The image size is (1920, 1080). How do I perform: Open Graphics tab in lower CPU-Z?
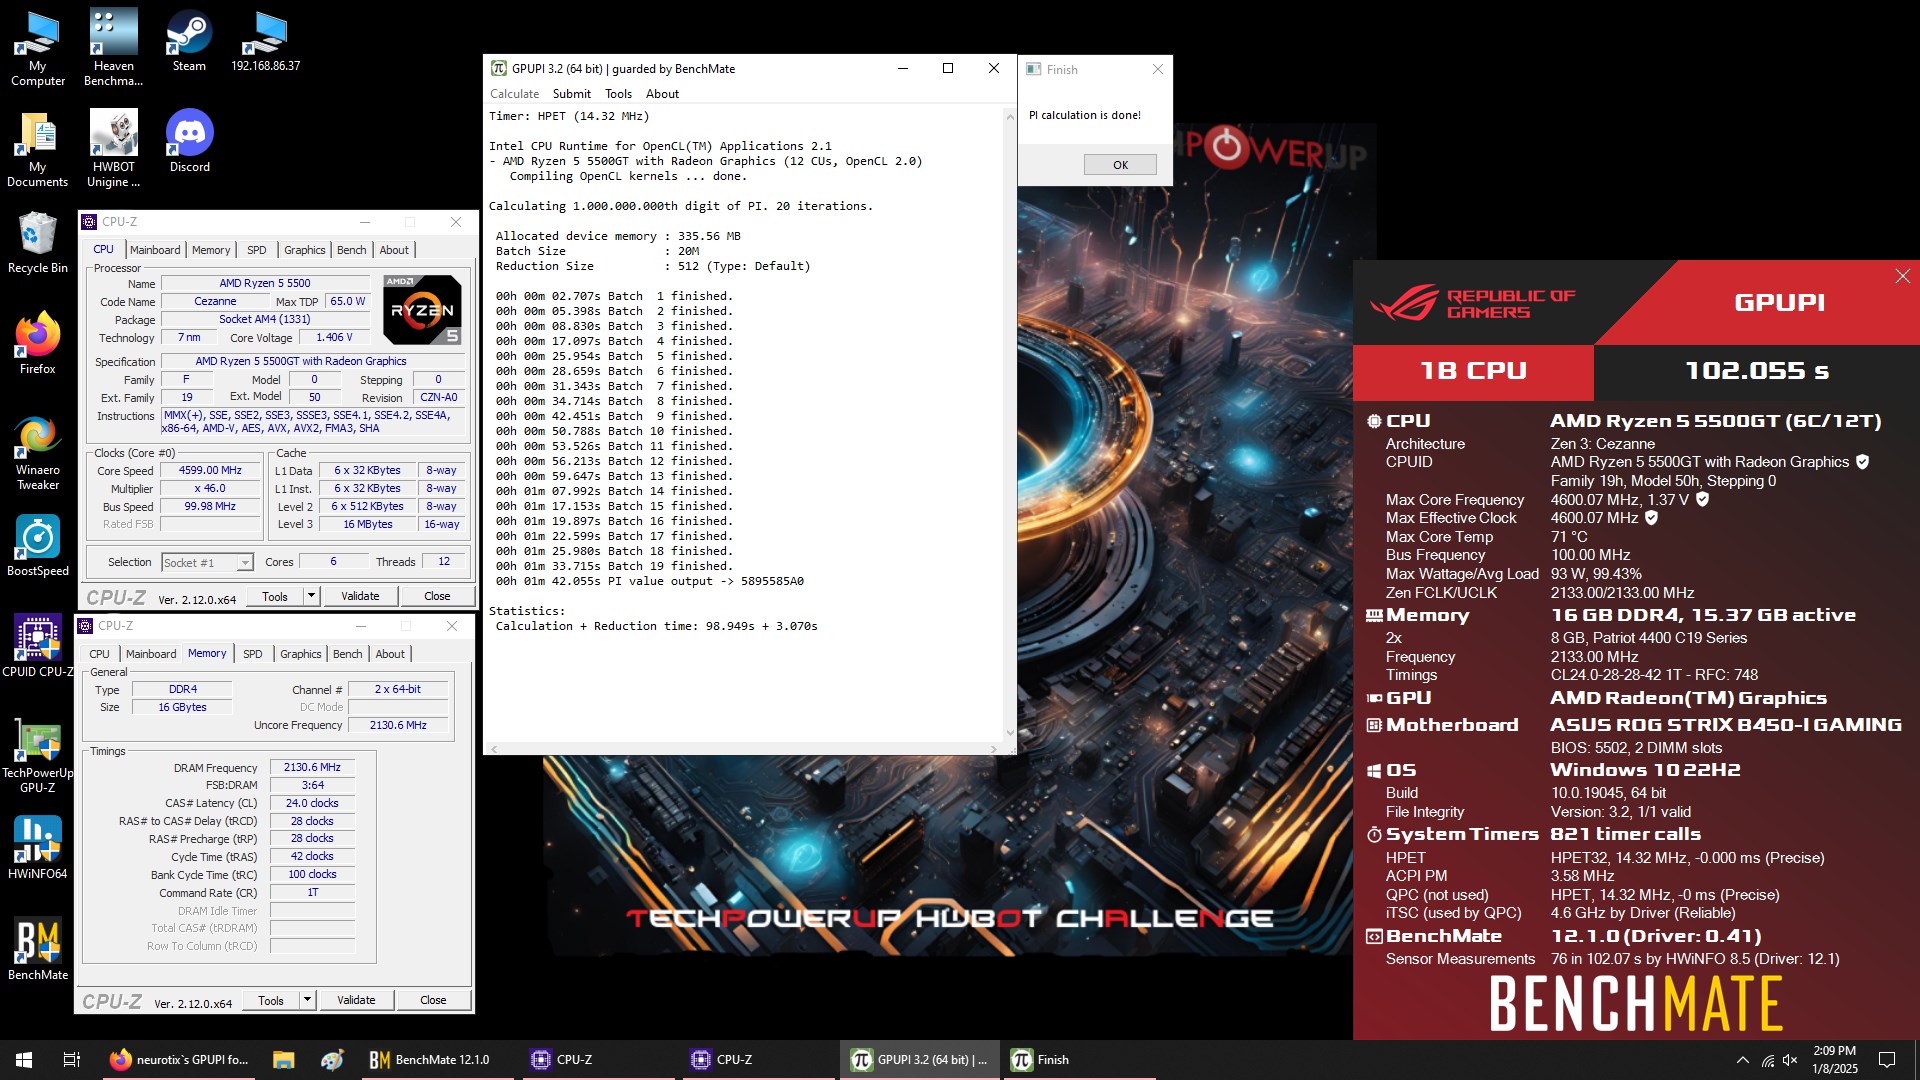(301, 654)
